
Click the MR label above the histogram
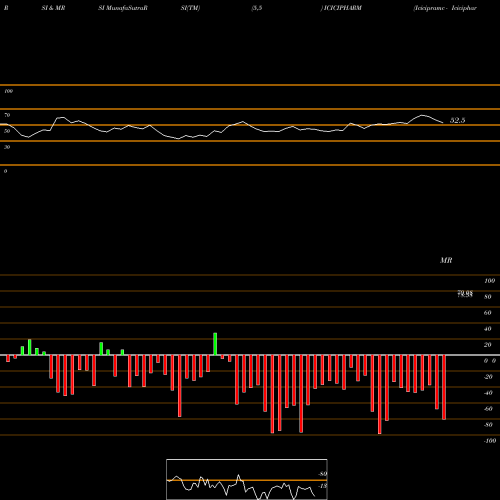pos(446,260)
